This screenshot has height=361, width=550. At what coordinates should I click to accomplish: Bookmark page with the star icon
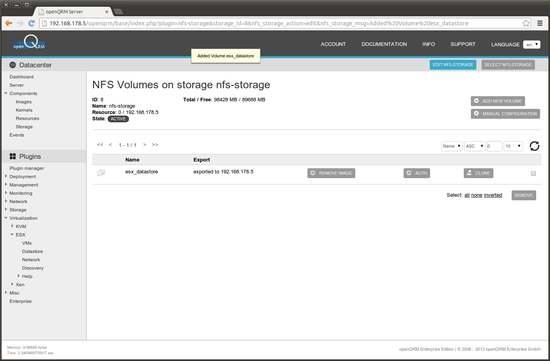tap(526, 23)
